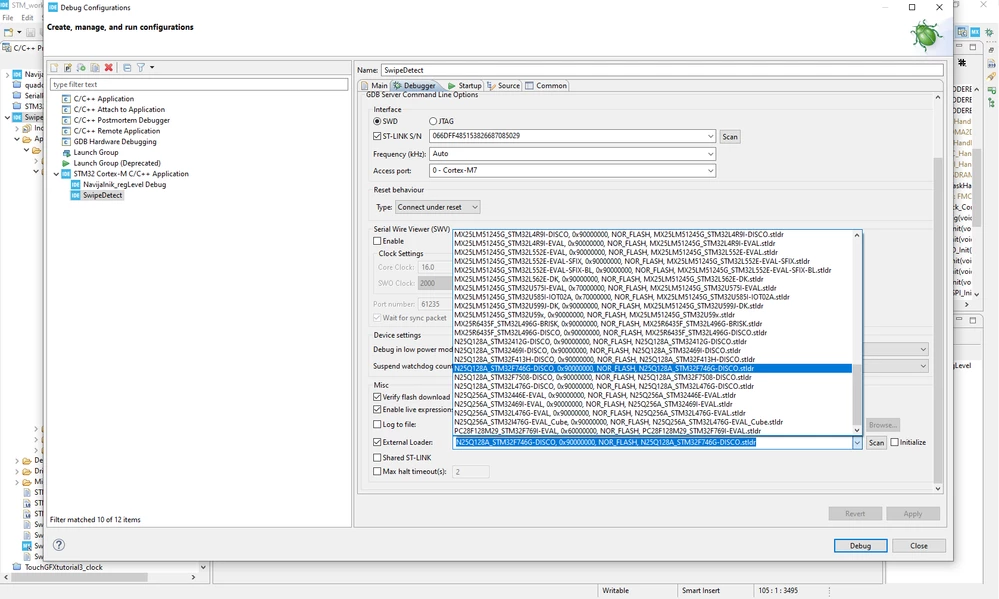This screenshot has height=599, width=999.
Task: Open the Access port dropdown
Action: 710,171
